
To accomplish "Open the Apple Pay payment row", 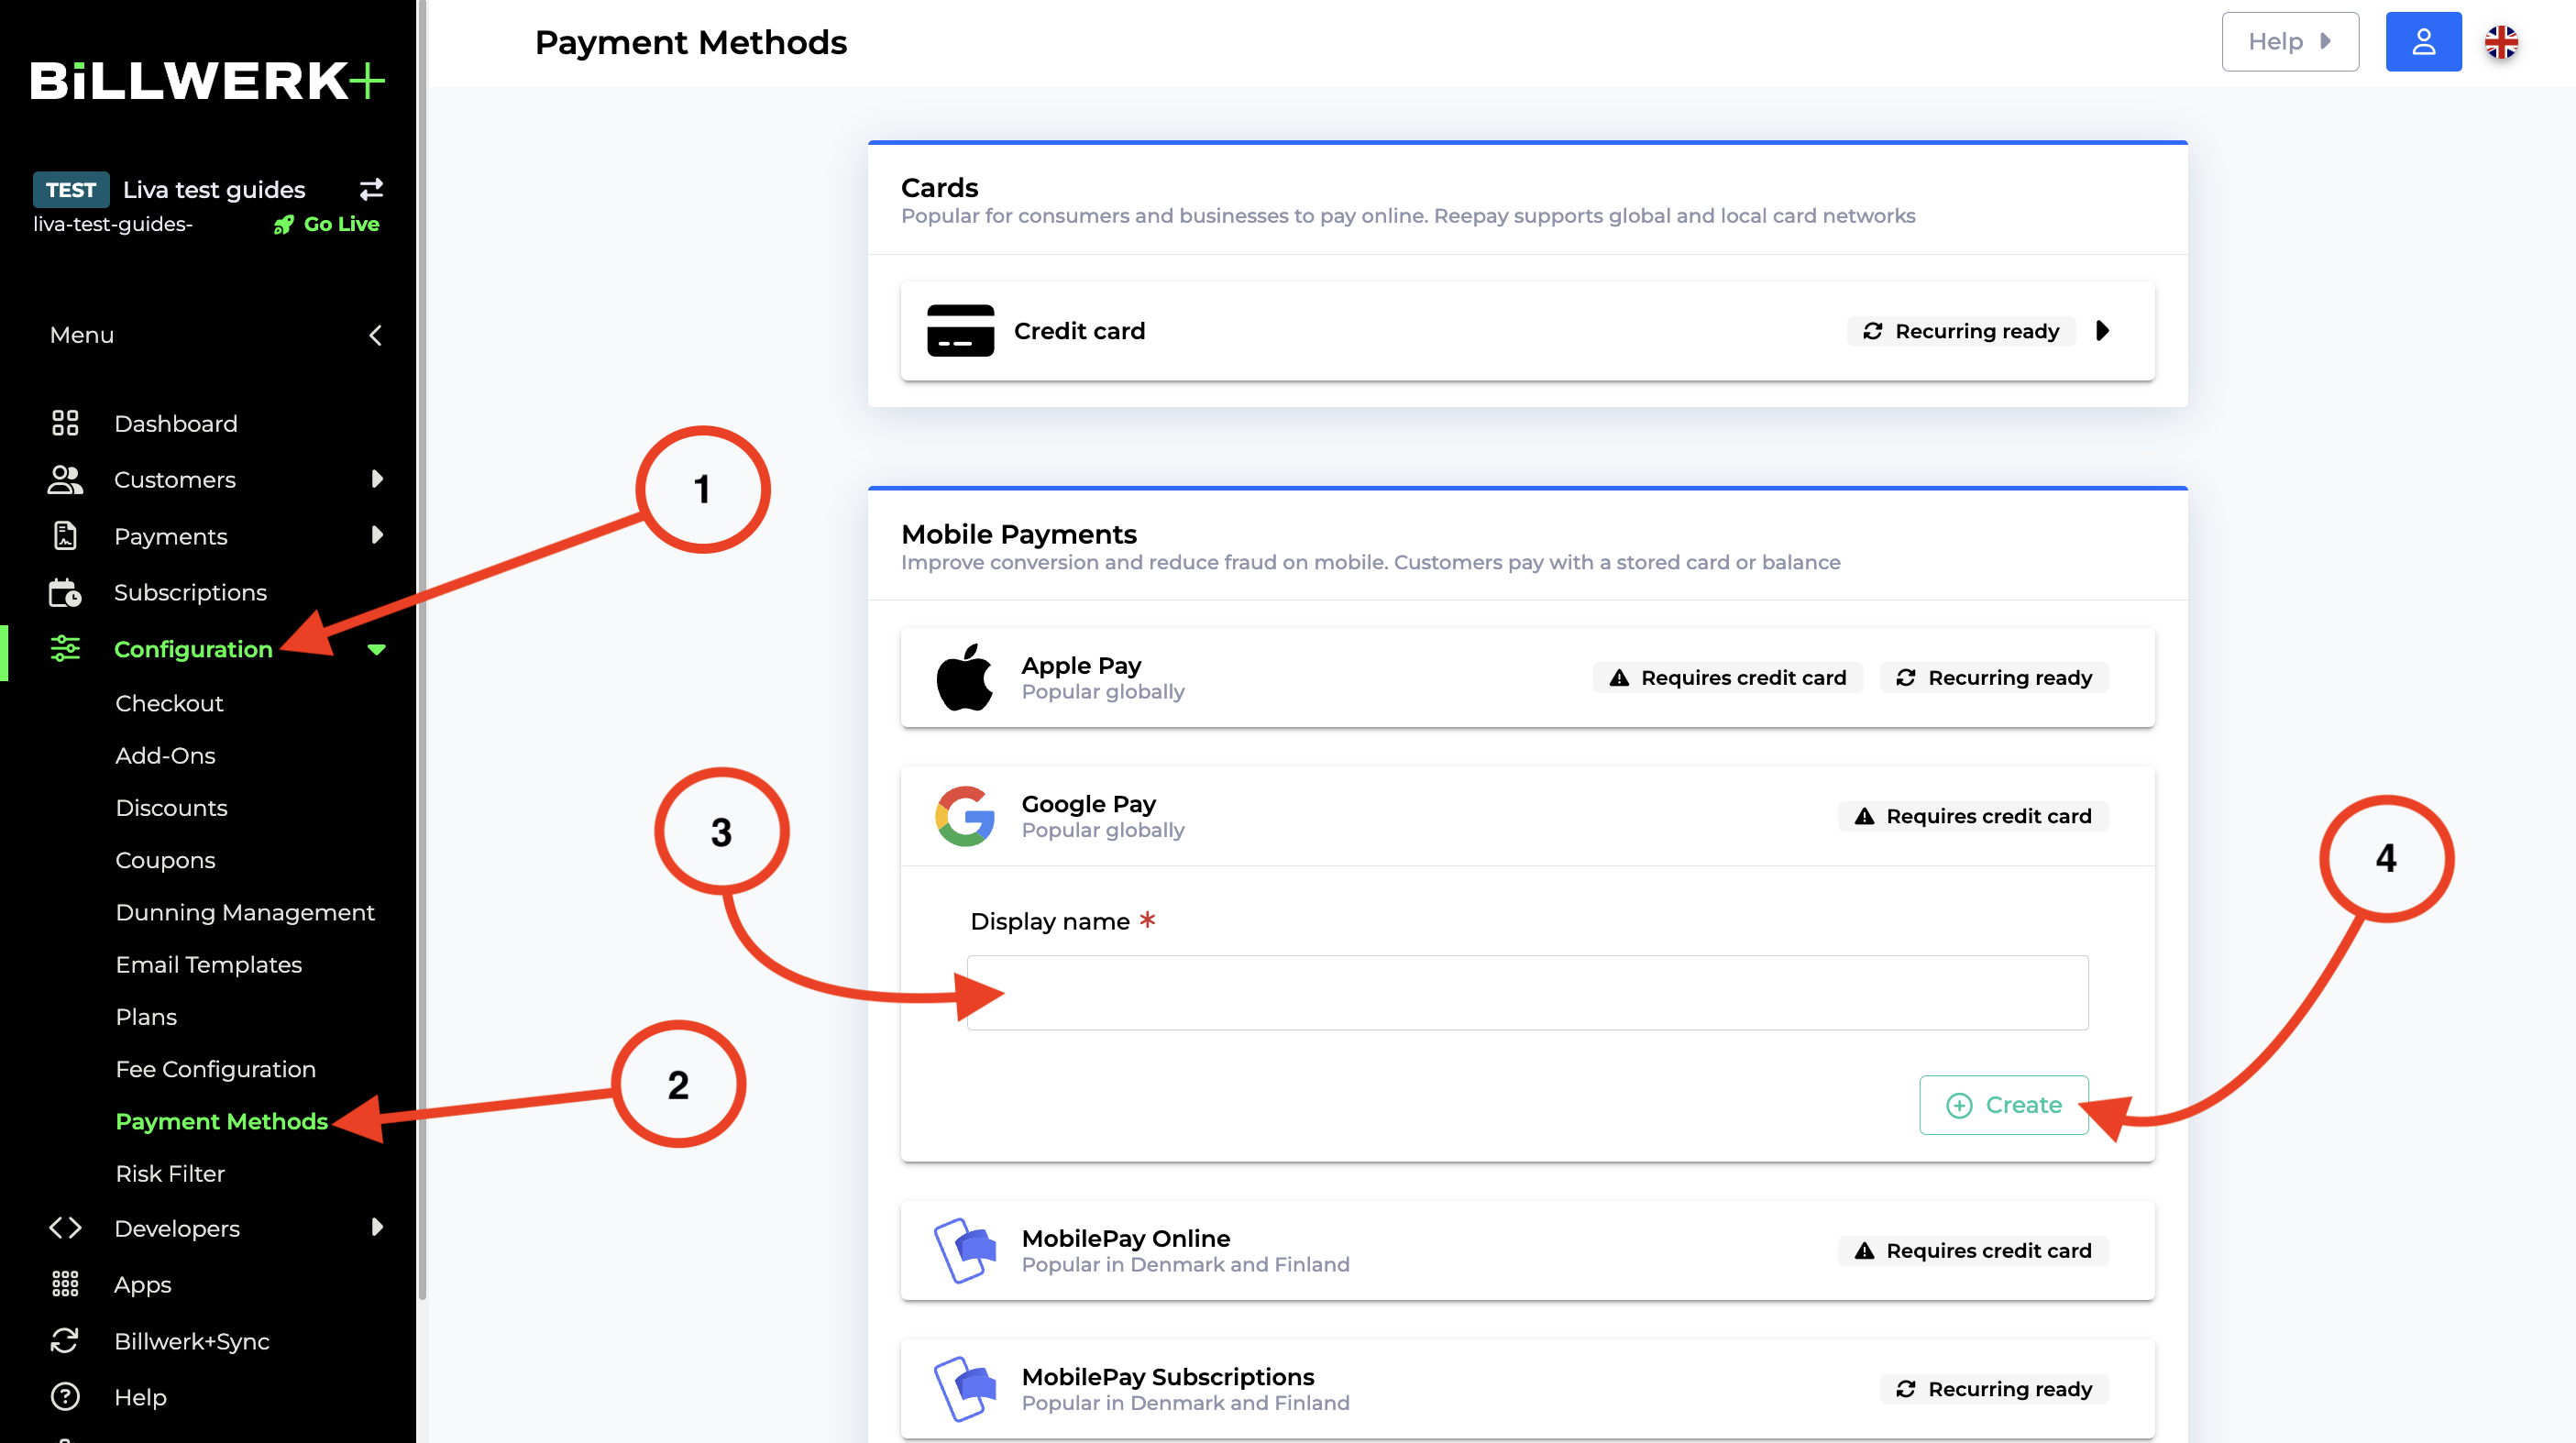I will (x=1527, y=678).
